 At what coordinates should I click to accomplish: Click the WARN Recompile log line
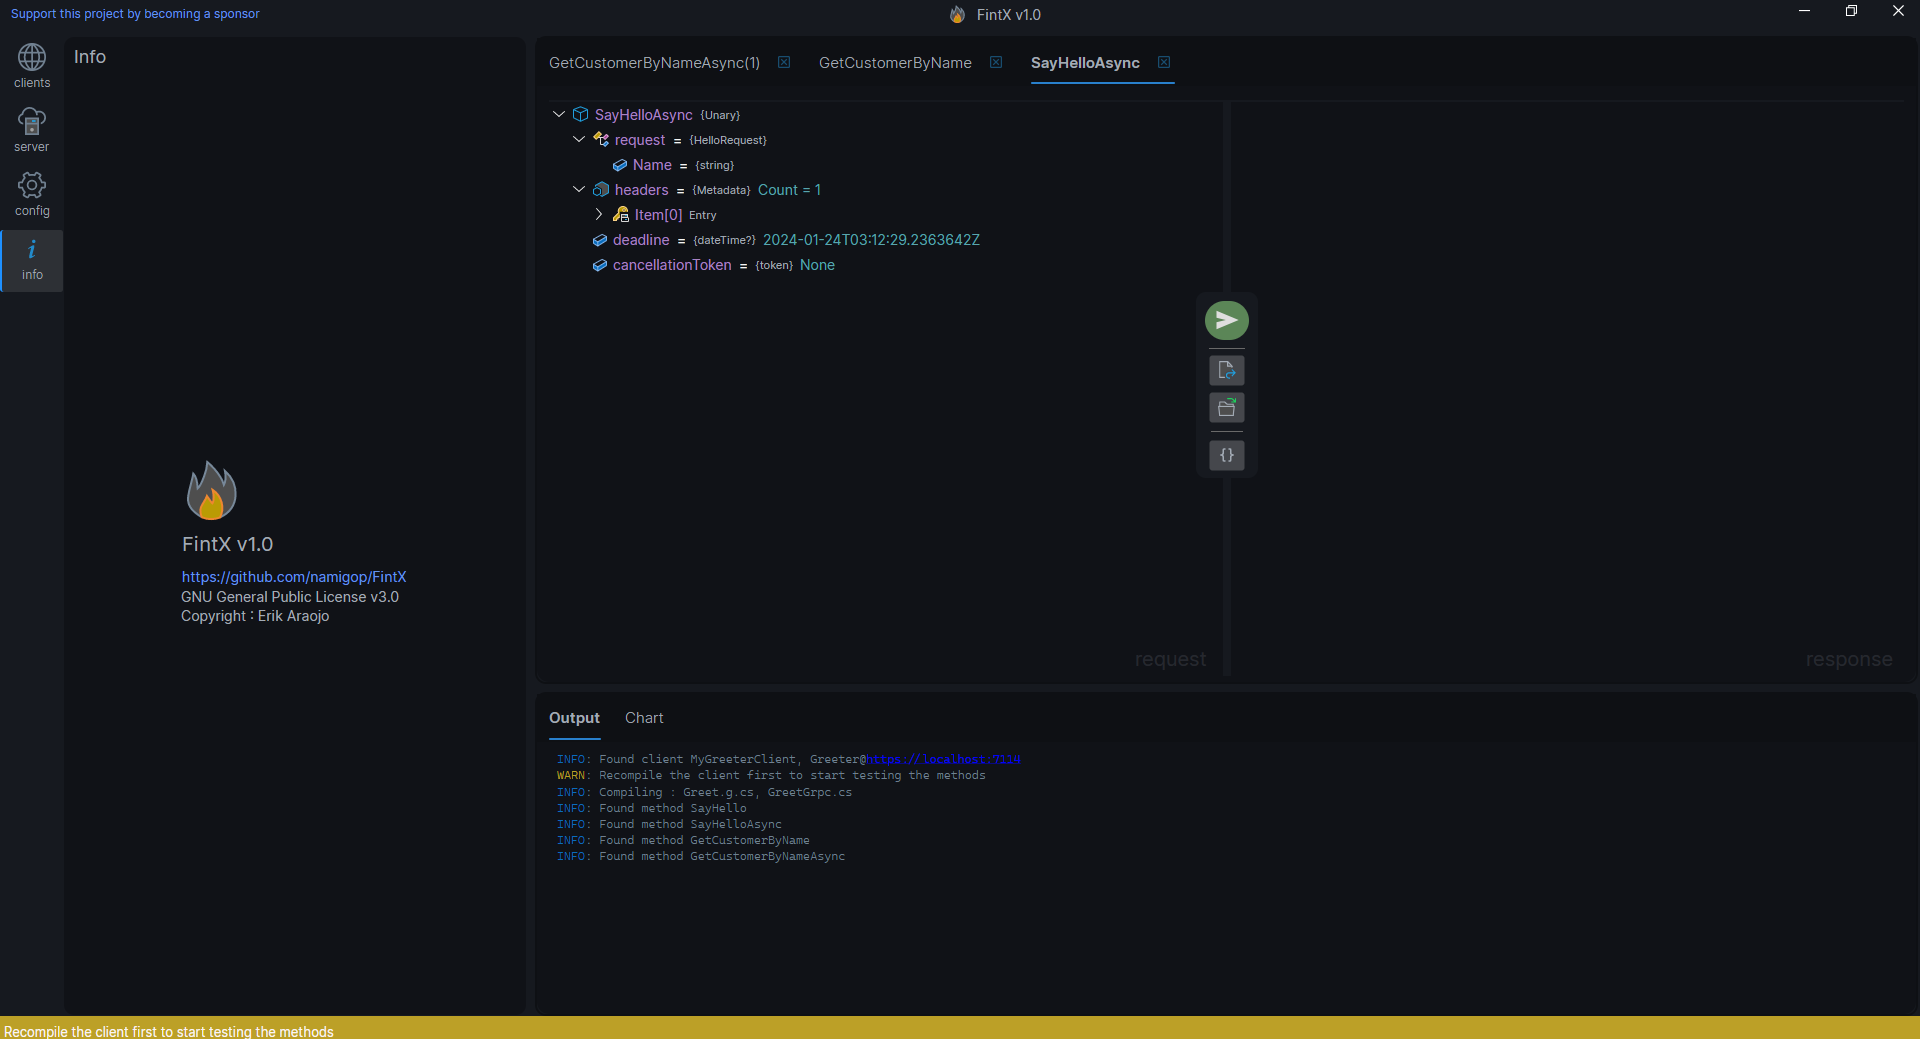click(x=771, y=775)
